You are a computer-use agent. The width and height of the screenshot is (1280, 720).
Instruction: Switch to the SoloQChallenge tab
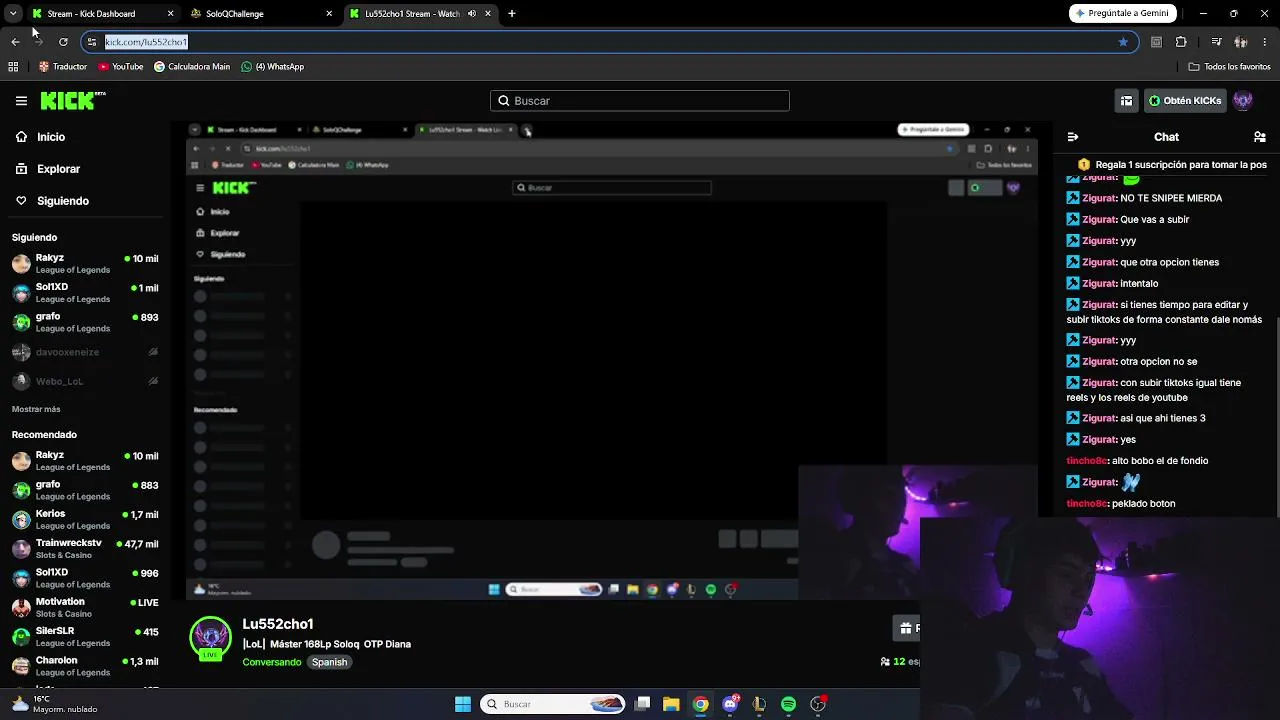pyautogui.click(x=263, y=14)
